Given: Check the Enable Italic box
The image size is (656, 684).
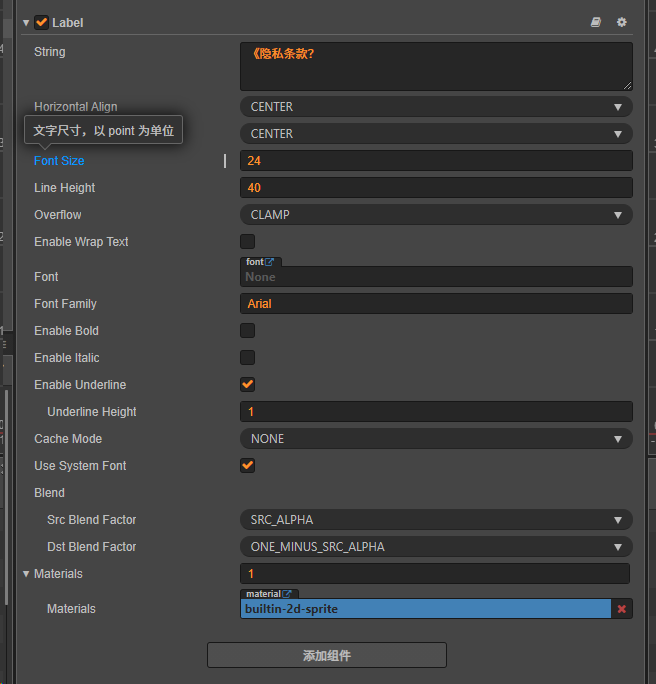Looking at the screenshot, I should tap(247, 358).
